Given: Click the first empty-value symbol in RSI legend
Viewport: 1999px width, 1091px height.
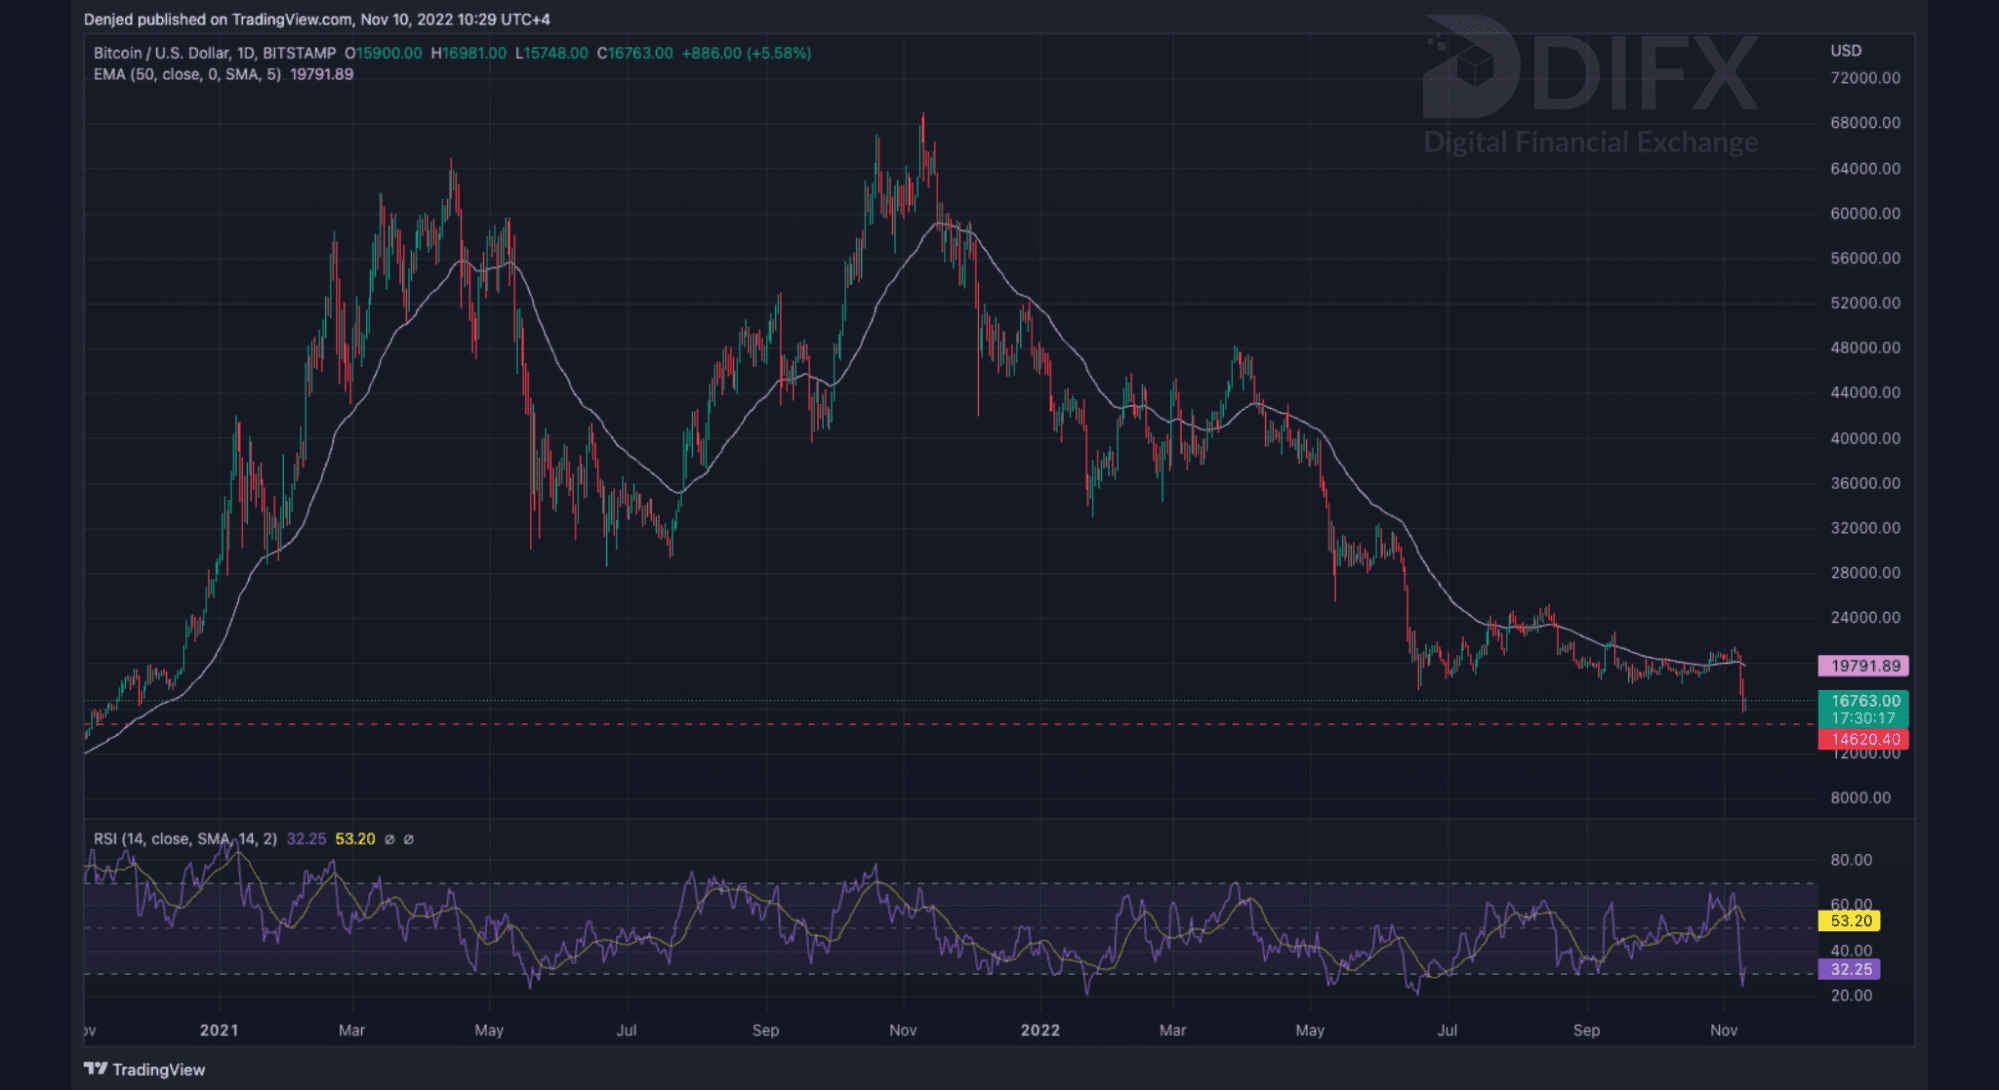Looking at the screenshot, I should 390,839.
